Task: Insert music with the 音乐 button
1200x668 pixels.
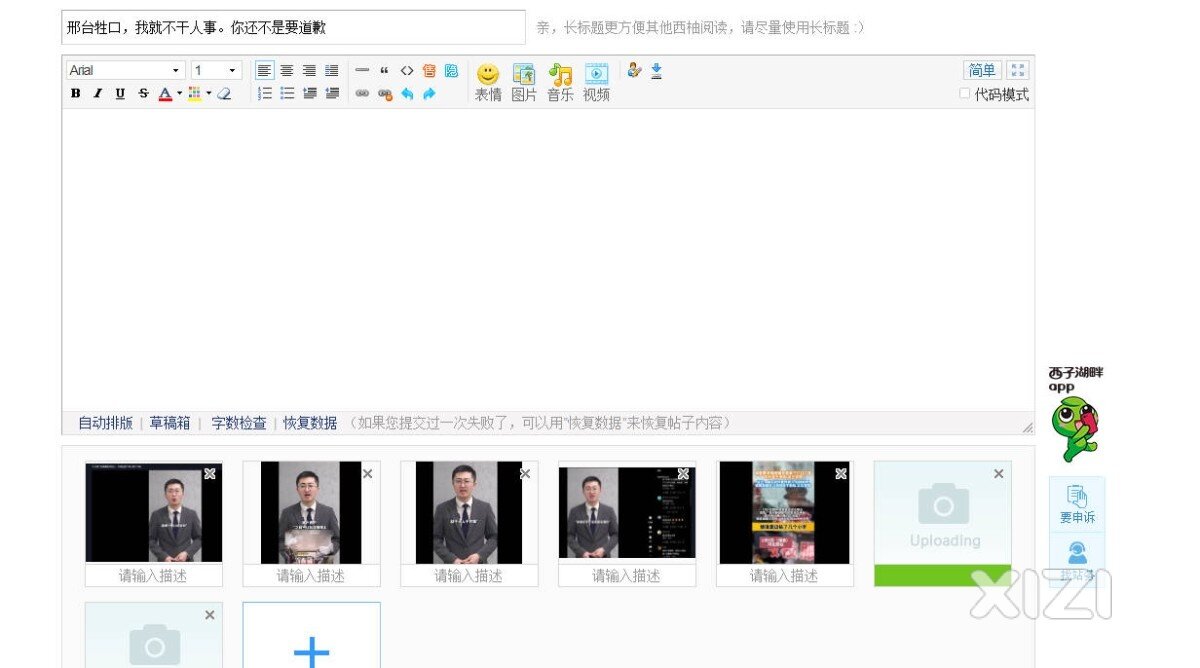Action: click(x=560, y=82)
